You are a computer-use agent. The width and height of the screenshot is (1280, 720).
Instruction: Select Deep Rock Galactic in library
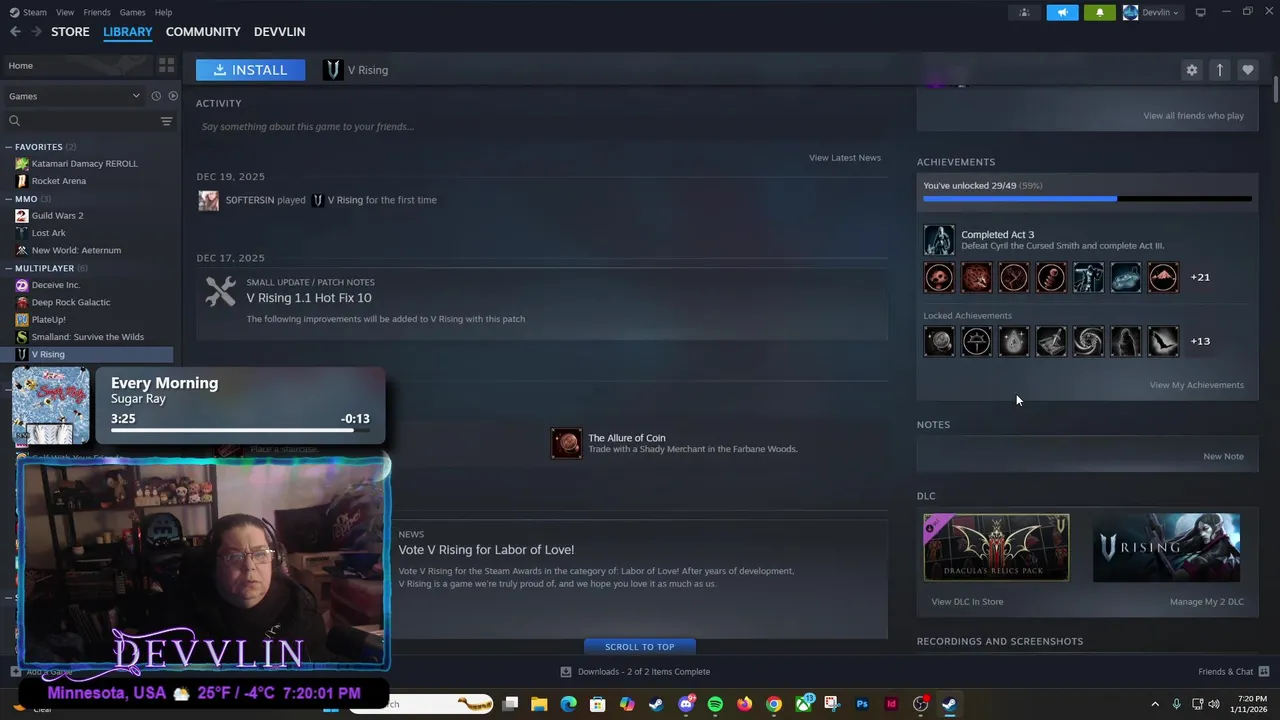[70, 302]
